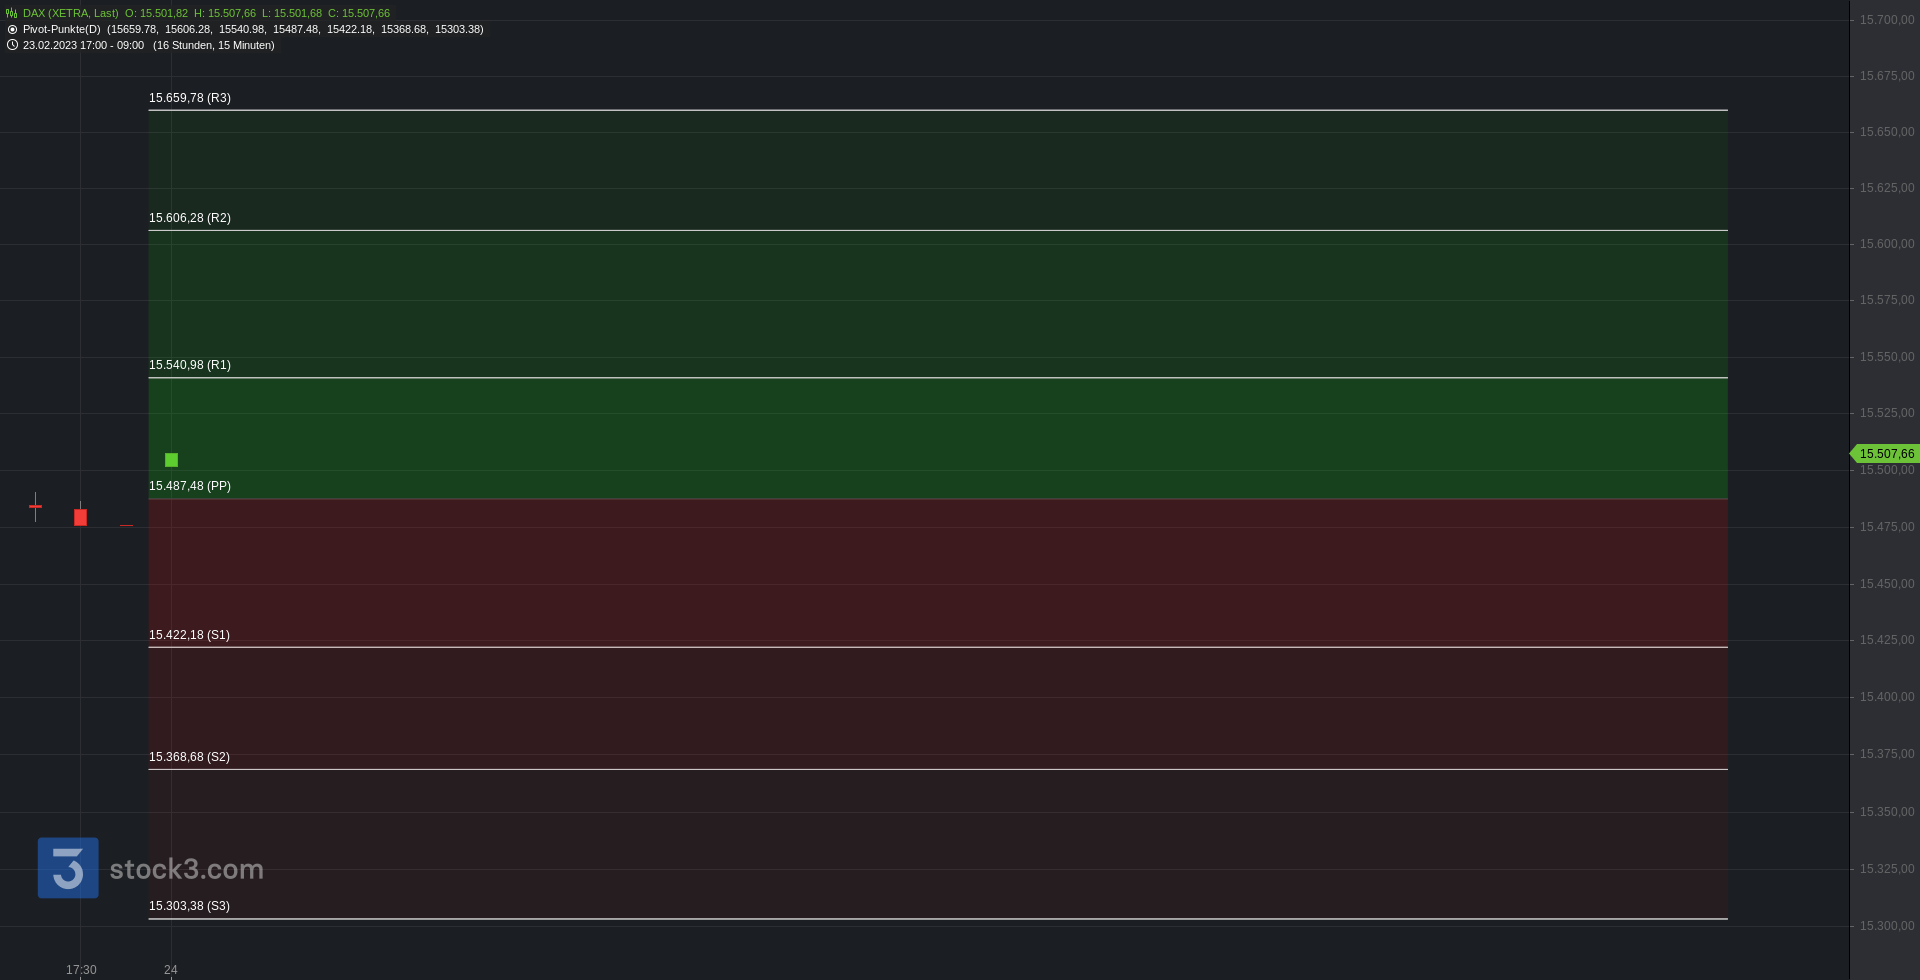
Task: Click the 15.303,38 (S3) level label
Action: pos(189,906)
